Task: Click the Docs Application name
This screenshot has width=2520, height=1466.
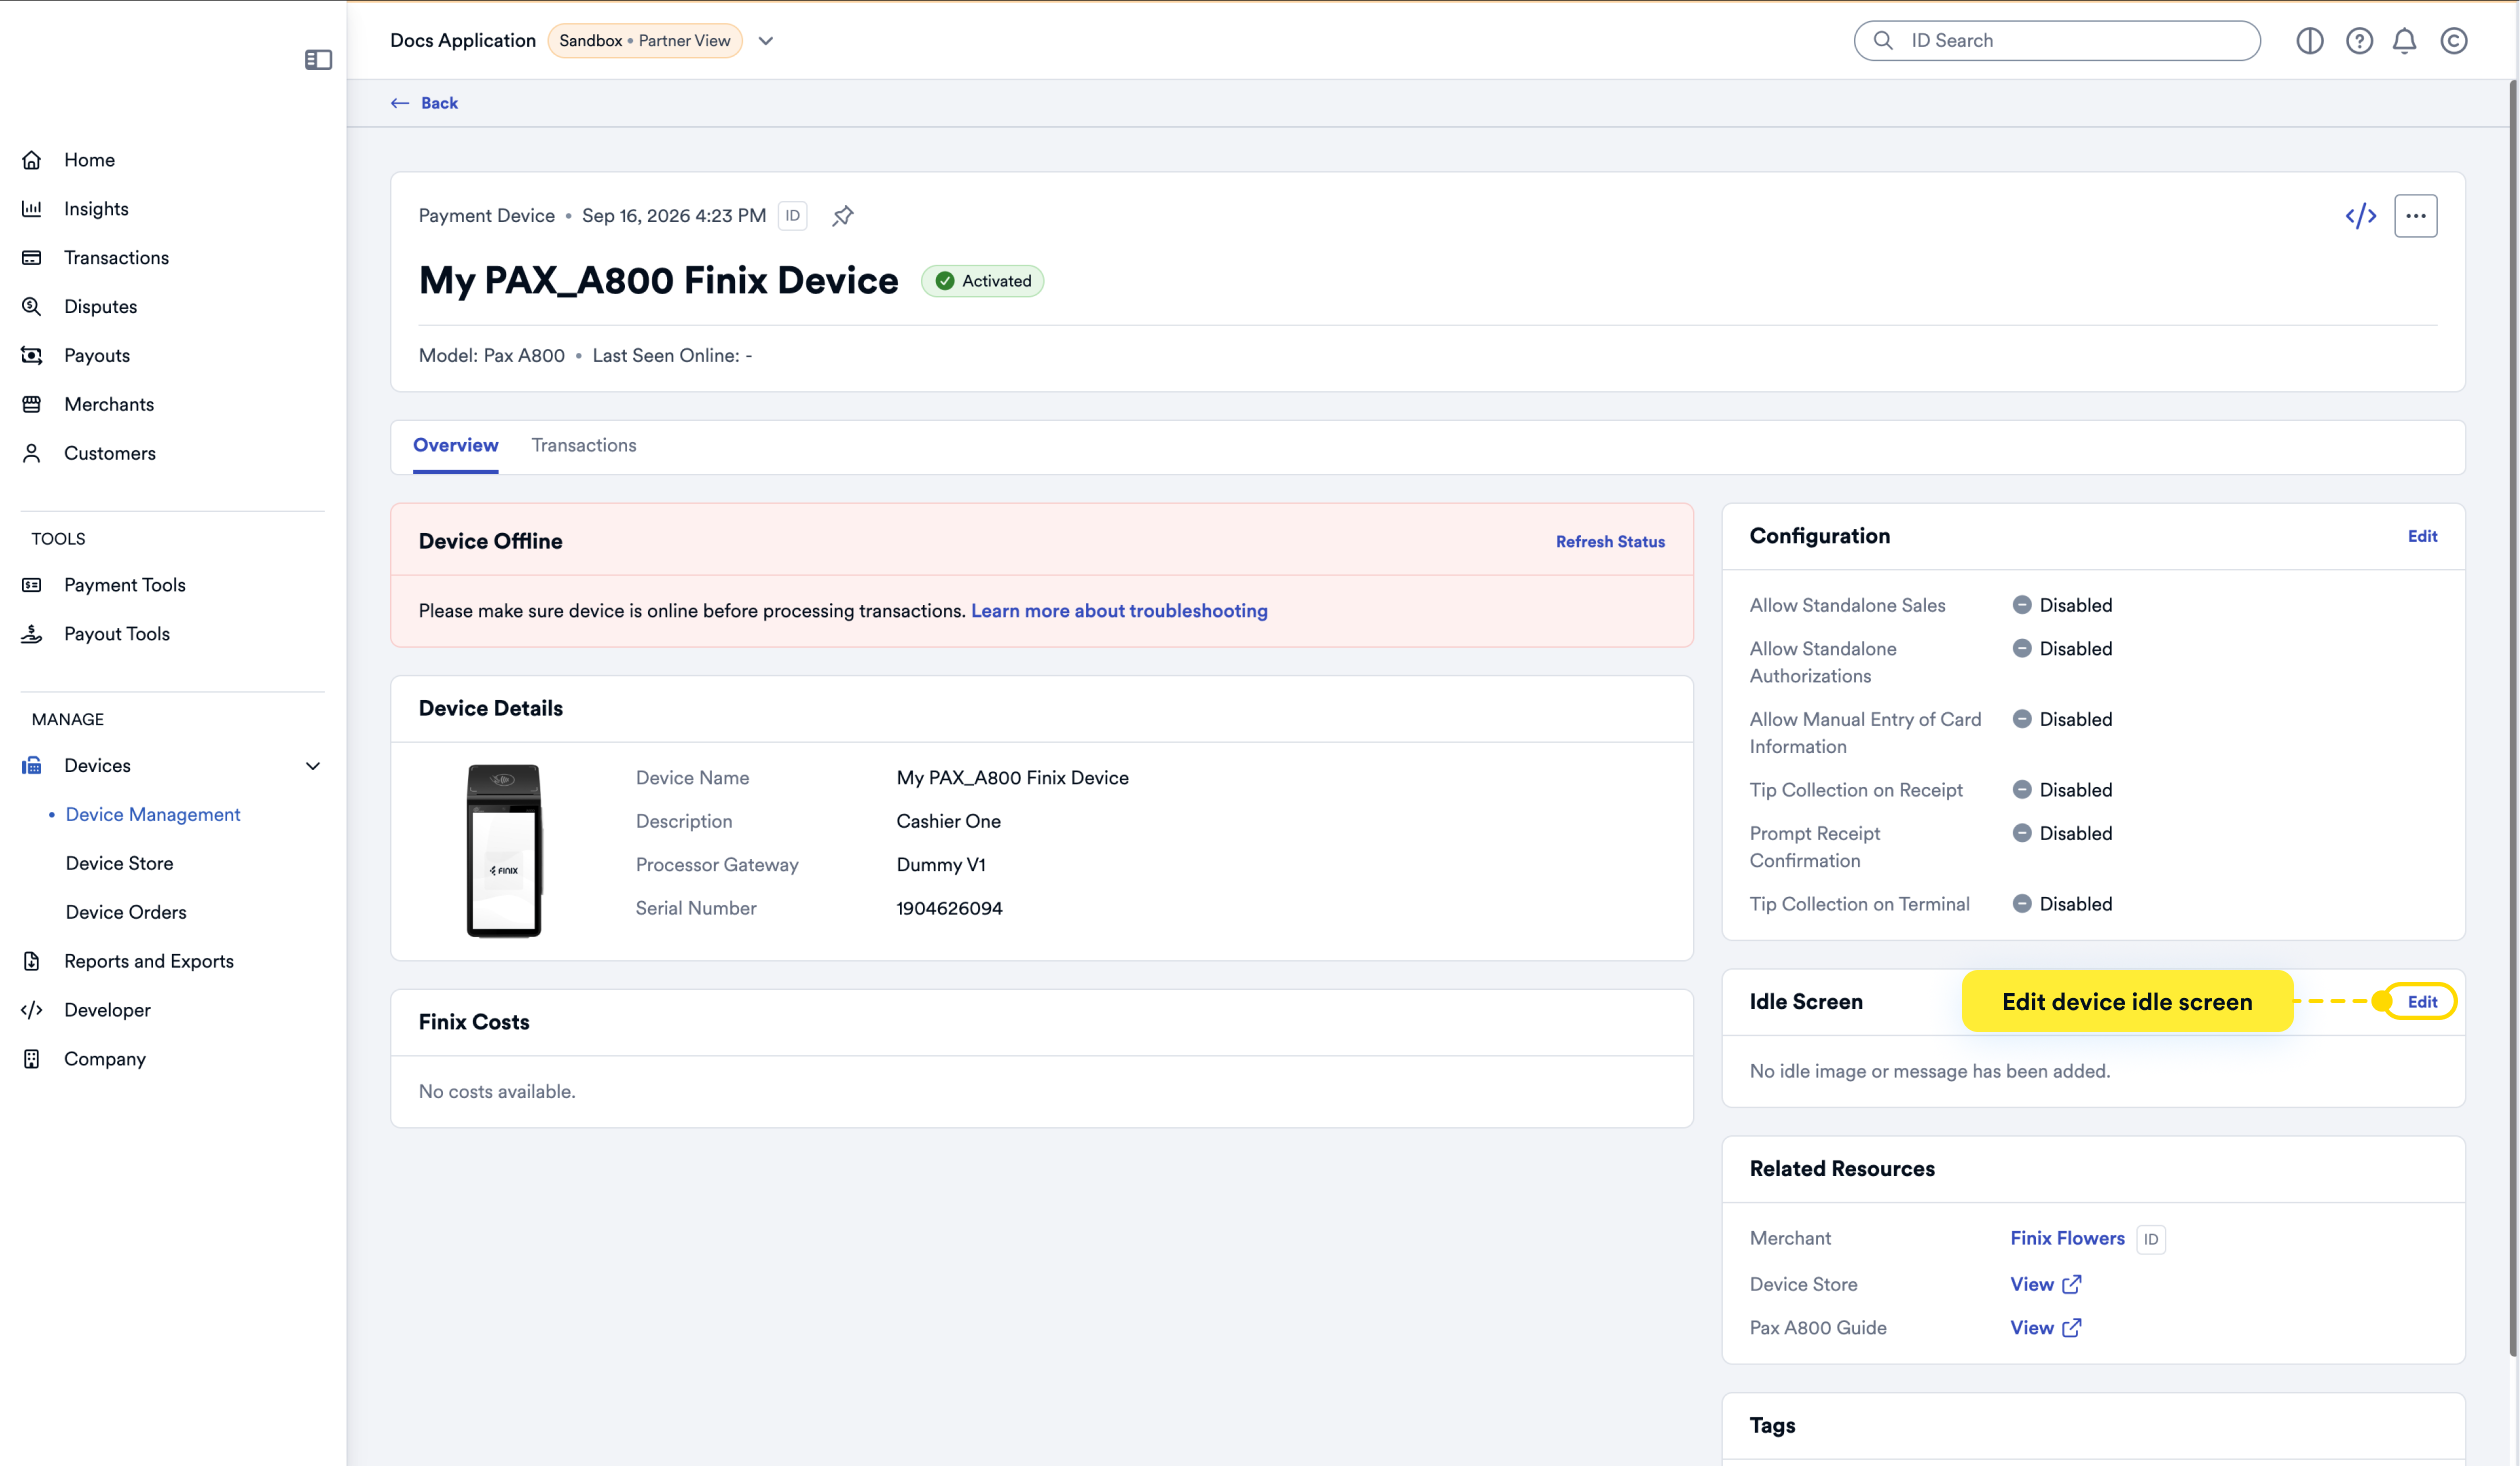Action: (463, 41)
